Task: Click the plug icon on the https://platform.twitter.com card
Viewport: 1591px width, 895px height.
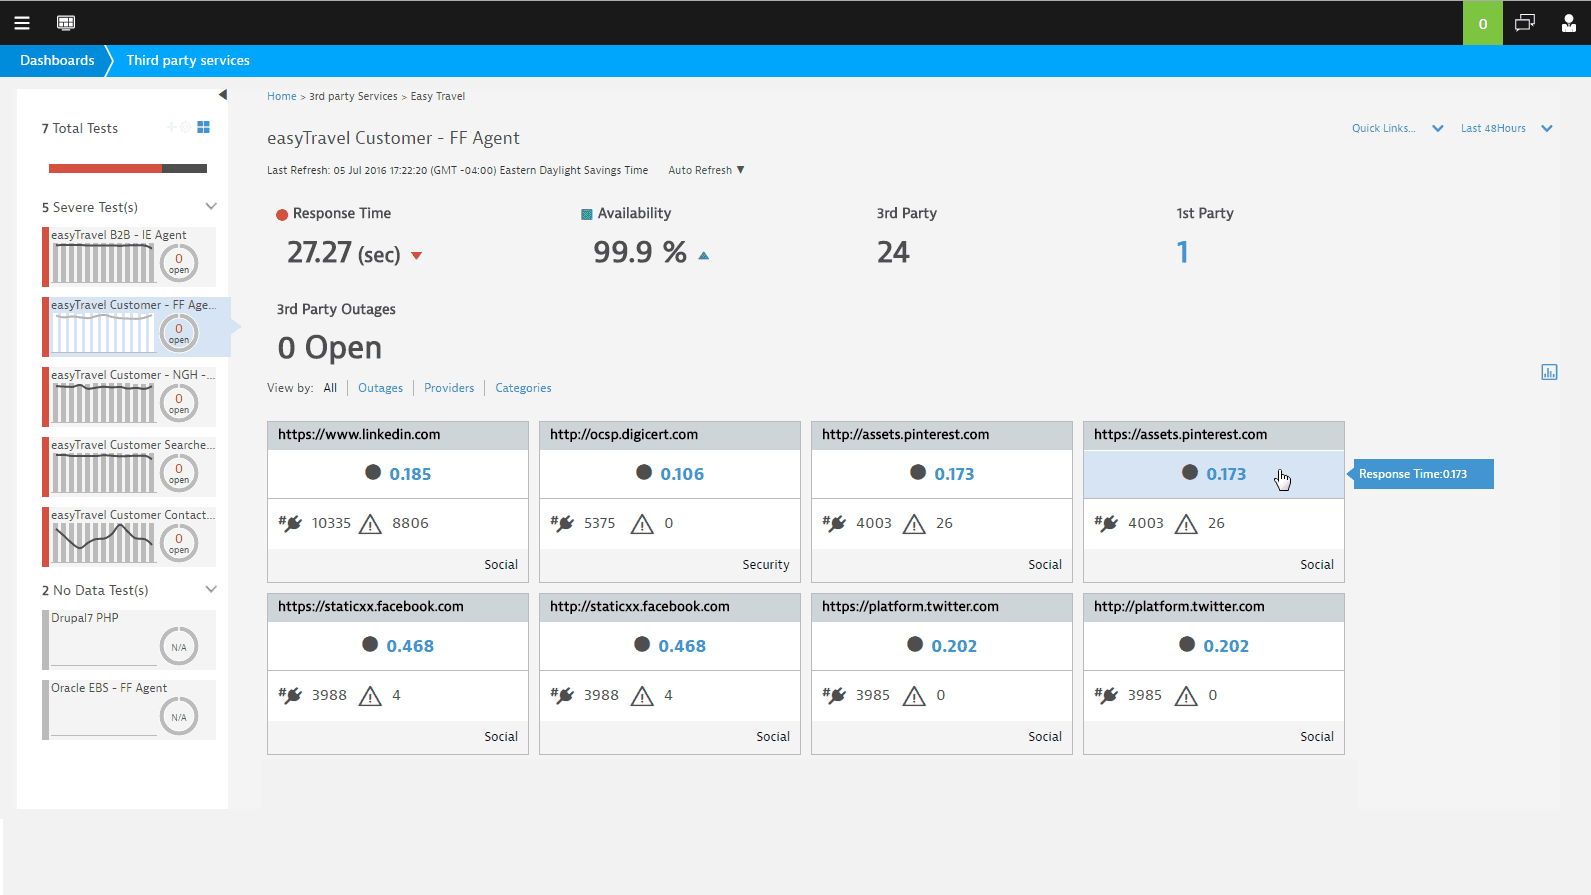Action: point(834,695)
